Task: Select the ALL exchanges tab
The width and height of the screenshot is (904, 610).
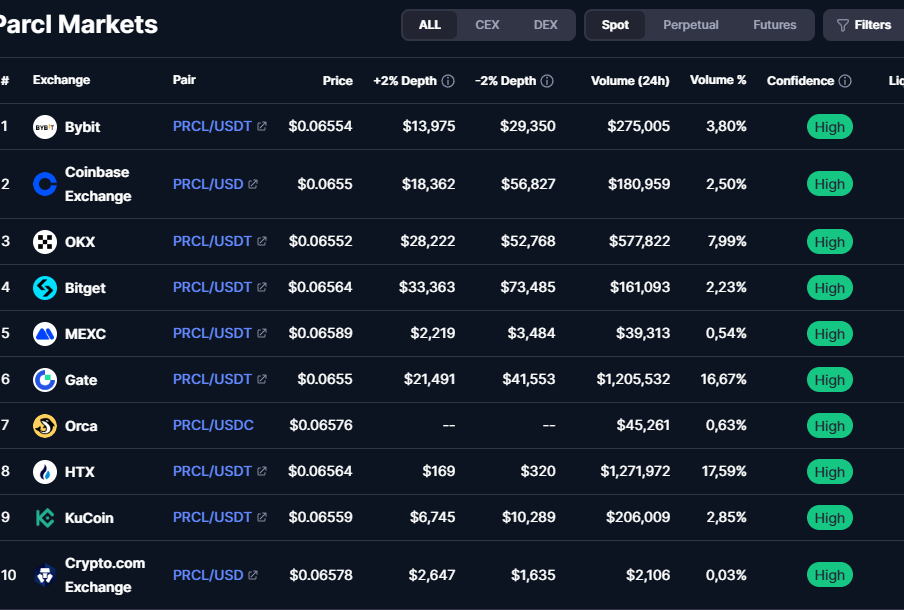Action: coord(430,25)
